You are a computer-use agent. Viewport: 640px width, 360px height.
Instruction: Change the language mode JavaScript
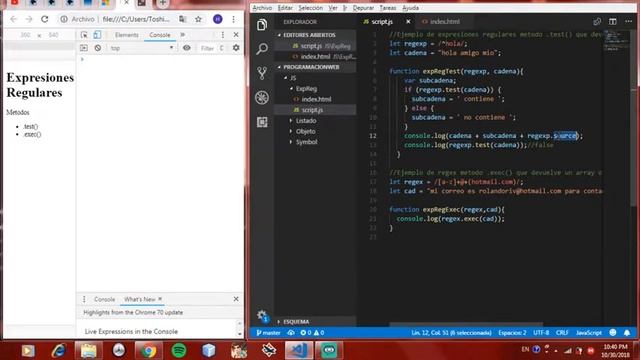(589, 333)
